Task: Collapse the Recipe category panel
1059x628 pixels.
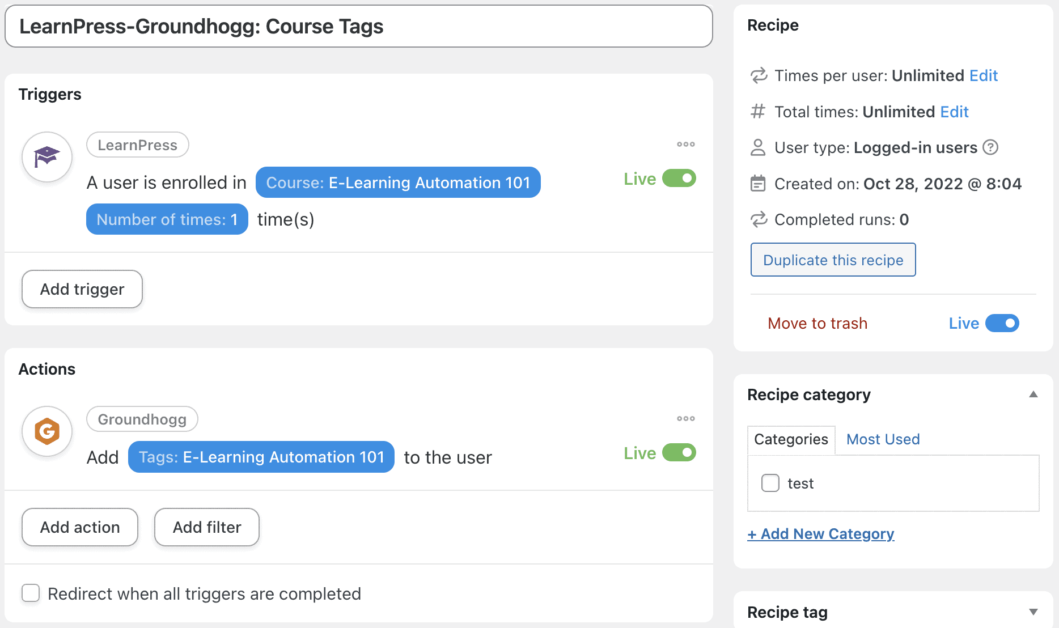Action: (x=1033, y=394)
